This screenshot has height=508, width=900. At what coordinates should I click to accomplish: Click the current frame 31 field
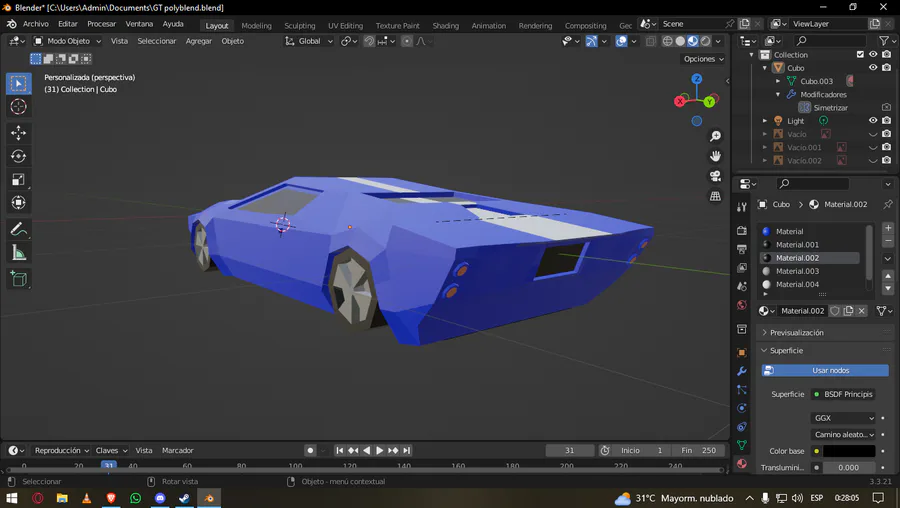click(569, 451)
